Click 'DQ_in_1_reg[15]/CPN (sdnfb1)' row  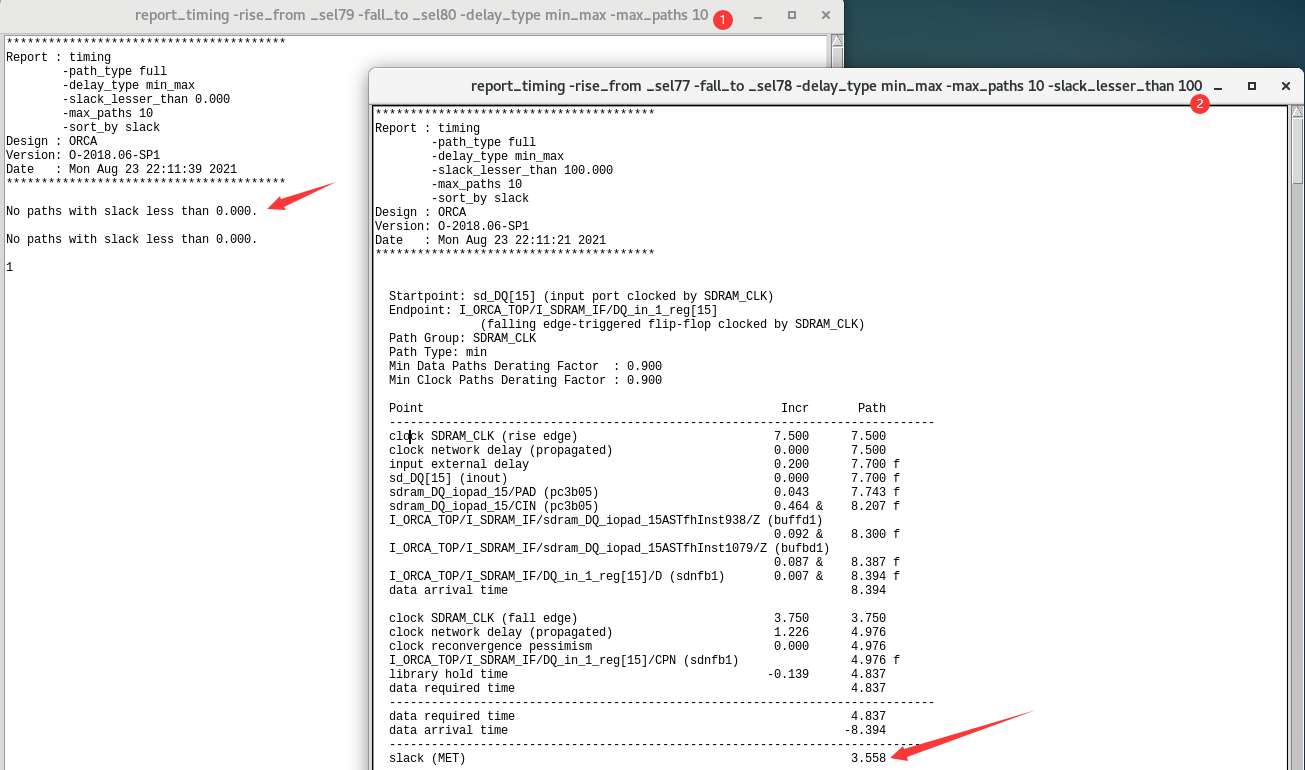tap(644, 660)
